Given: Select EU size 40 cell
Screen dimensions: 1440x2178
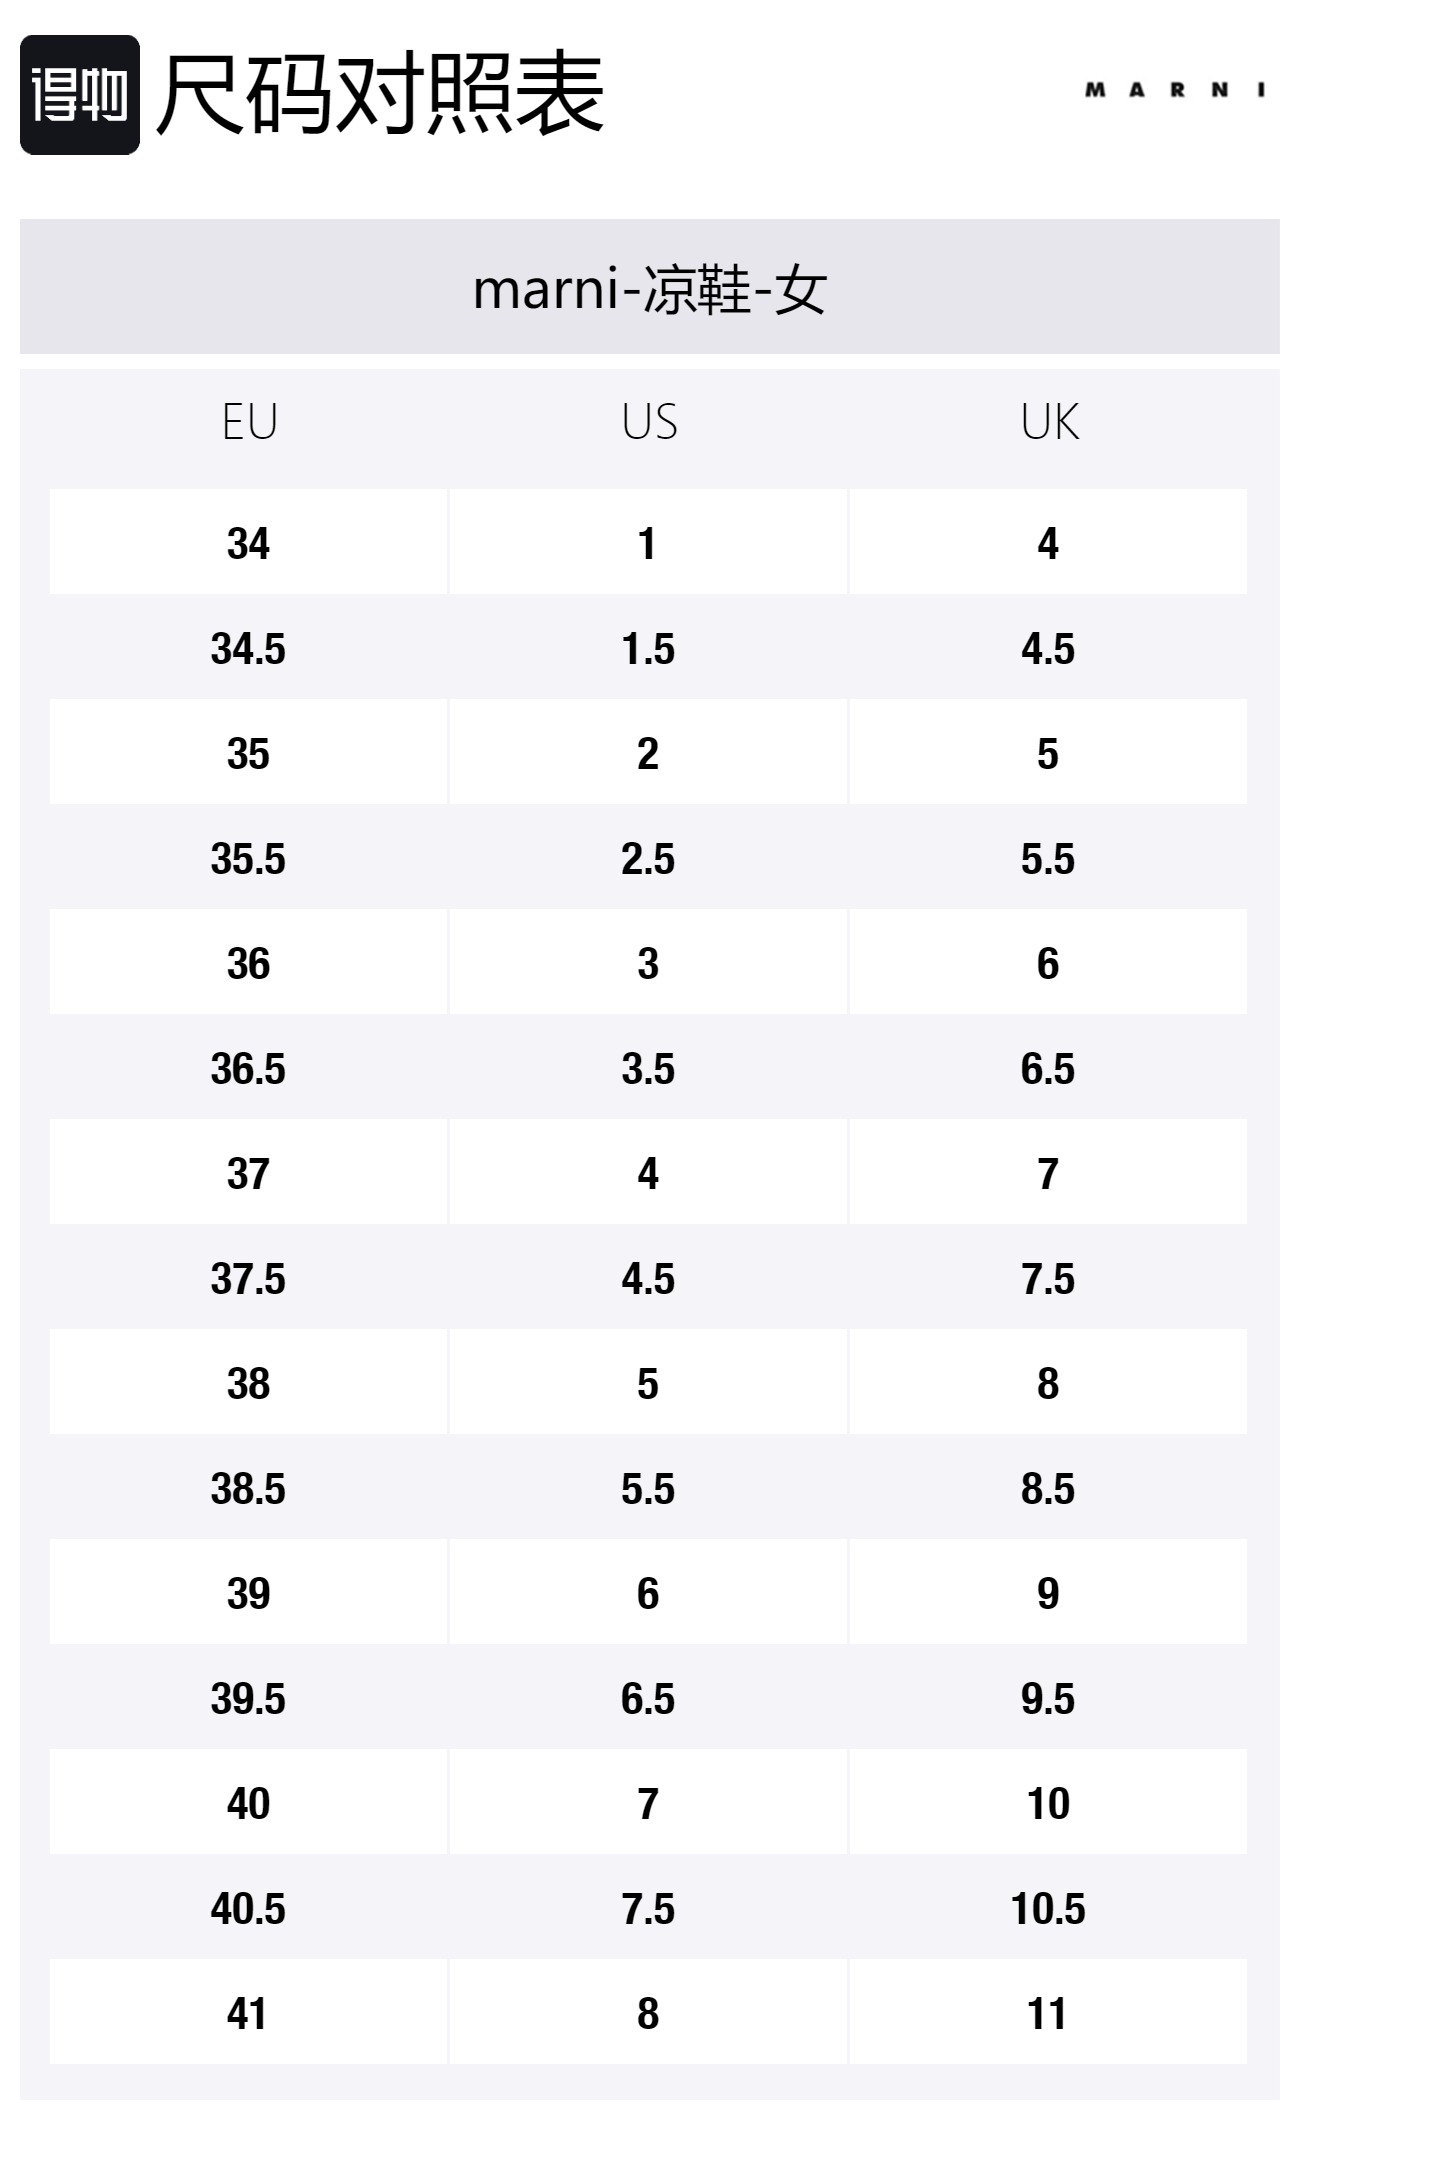Looking at the screenshot, I should click(x=248, y=1804).
